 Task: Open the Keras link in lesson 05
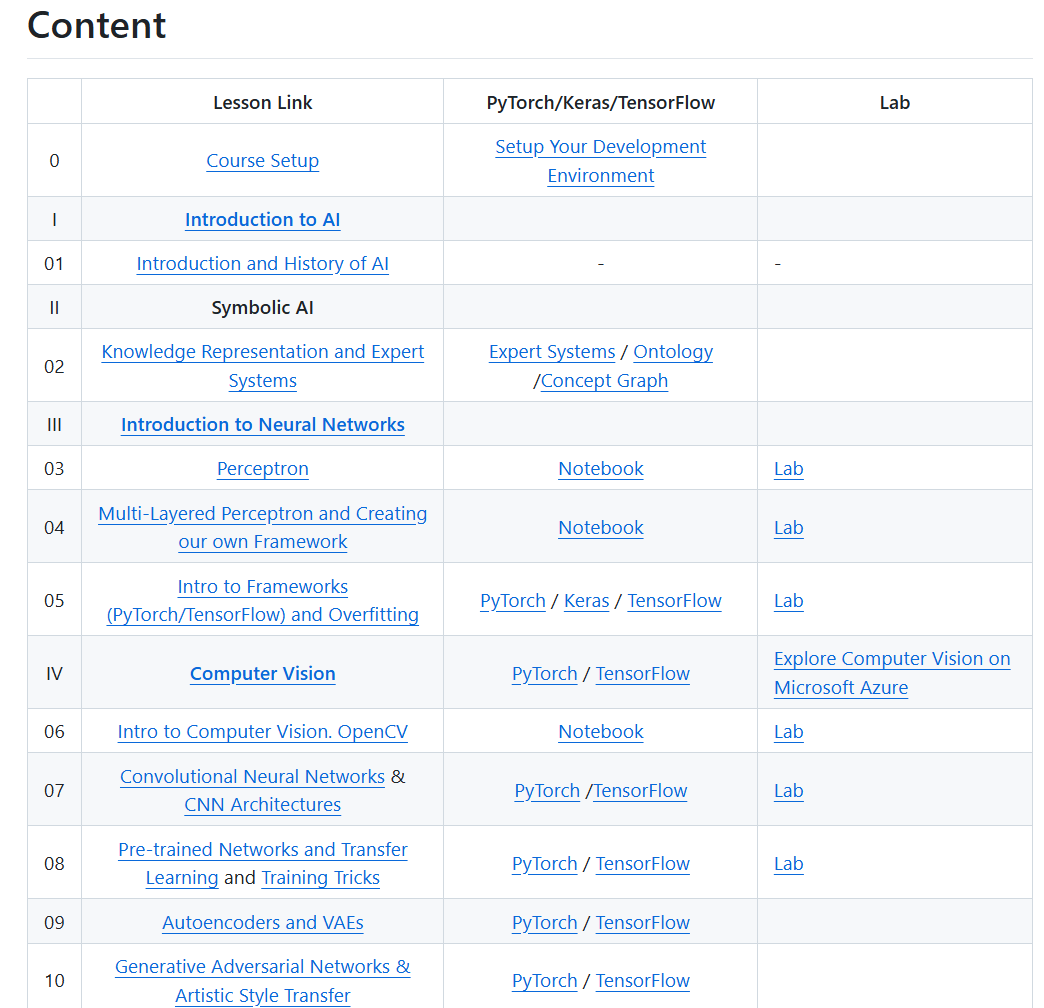tap(587, 601)
